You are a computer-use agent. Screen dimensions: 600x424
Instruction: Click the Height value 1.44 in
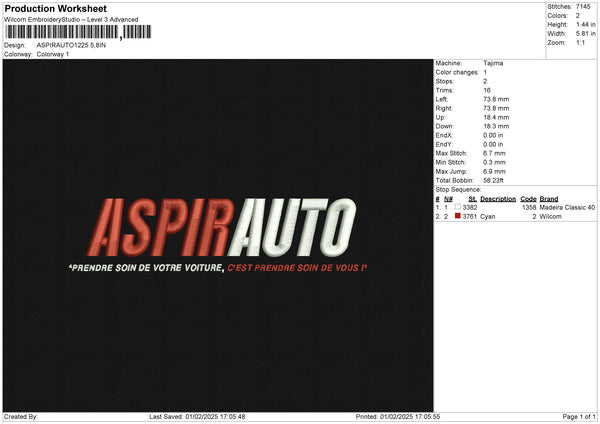pyautogui.click(x=585, y=24)
